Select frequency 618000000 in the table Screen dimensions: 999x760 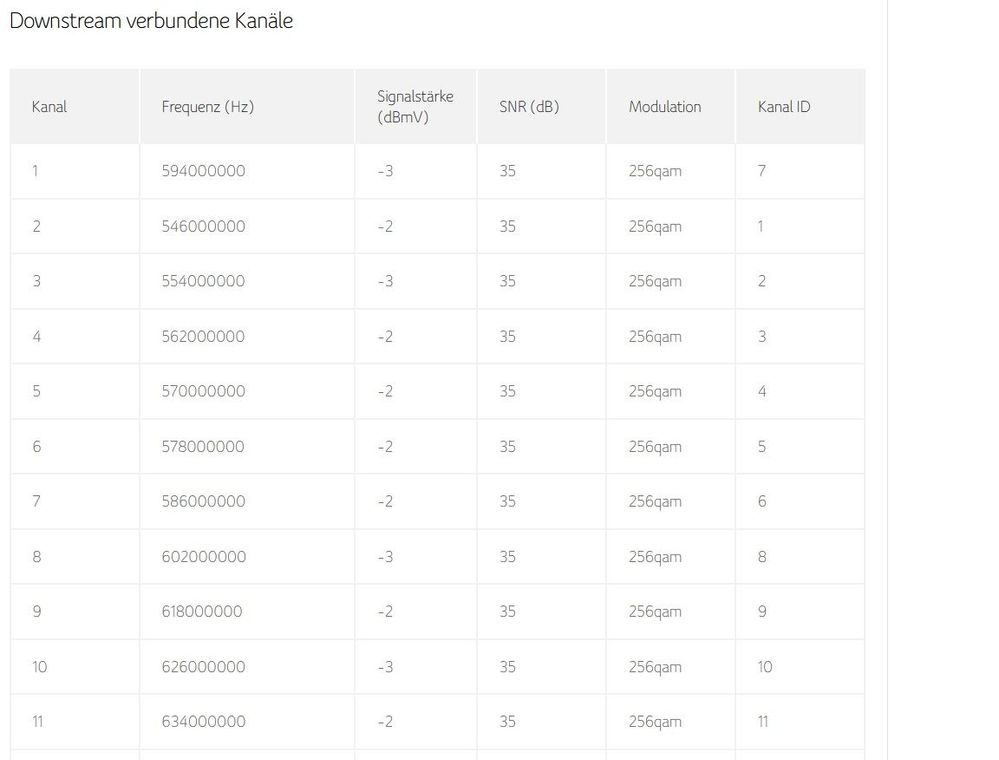pyautogui.click(x=202, y=611)
